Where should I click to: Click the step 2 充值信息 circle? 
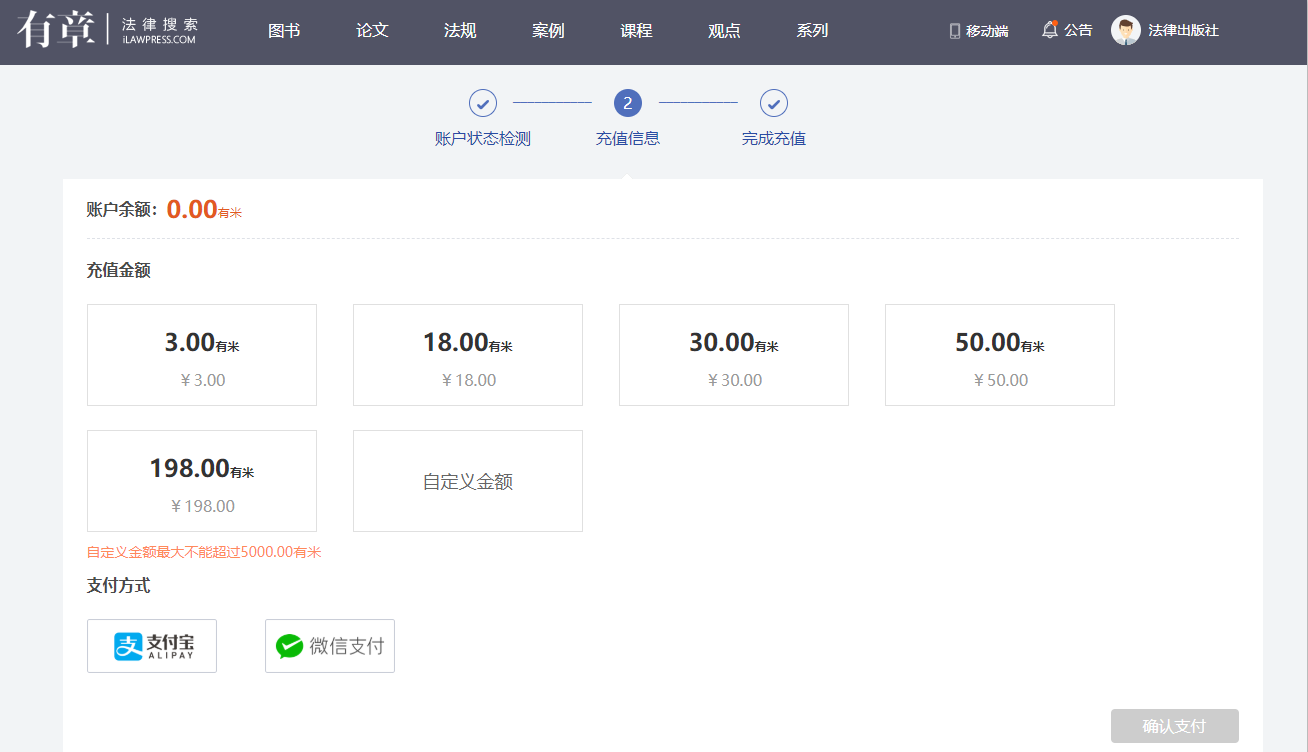[x=628, y=103]
